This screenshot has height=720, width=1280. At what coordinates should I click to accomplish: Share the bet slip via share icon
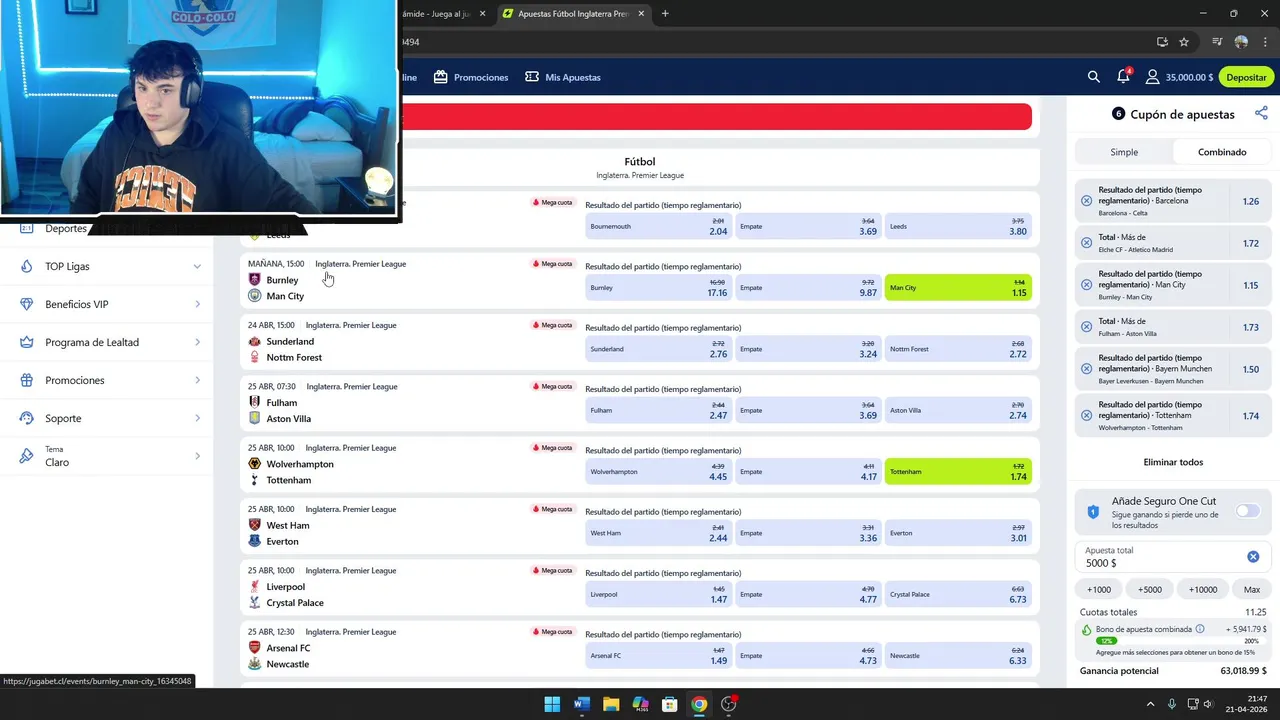tap(1261, 114)
